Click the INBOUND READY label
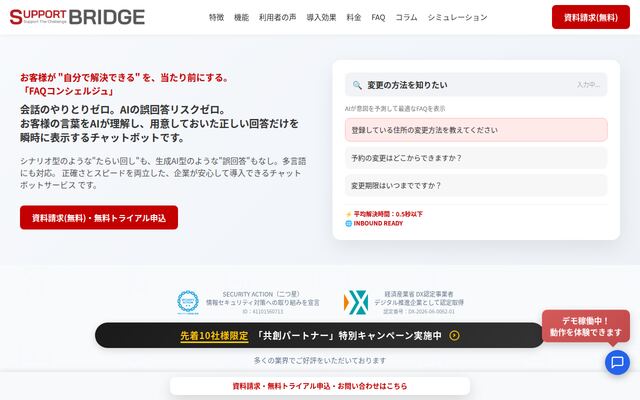This screenshot has height=400, width=640. [378, 224]
